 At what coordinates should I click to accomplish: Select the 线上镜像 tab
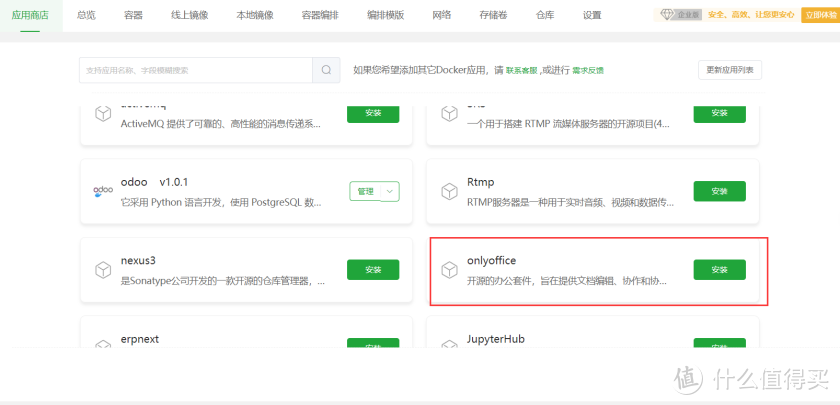[x=189, y=15]
